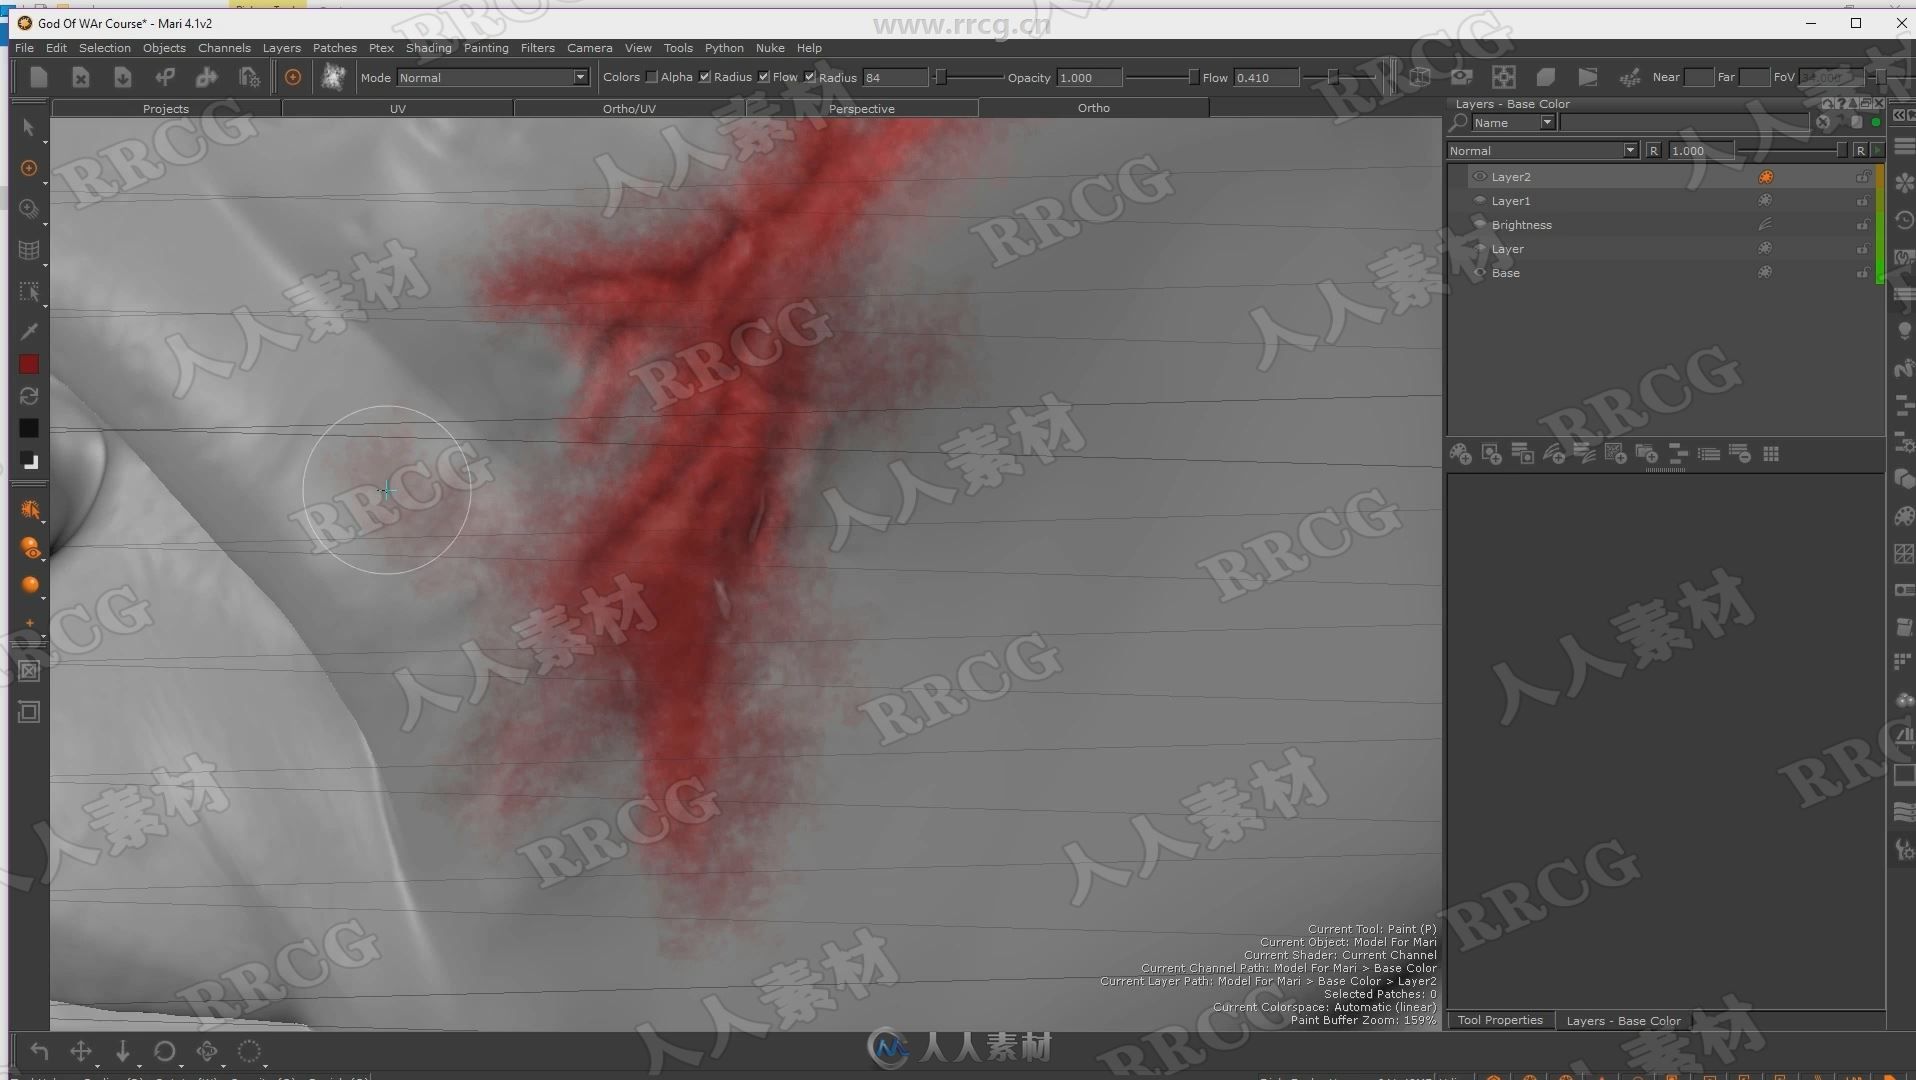Click the grid layout icon in layers toolbar
This screenshot has width=1916, height=1080.
point(1771,454)
